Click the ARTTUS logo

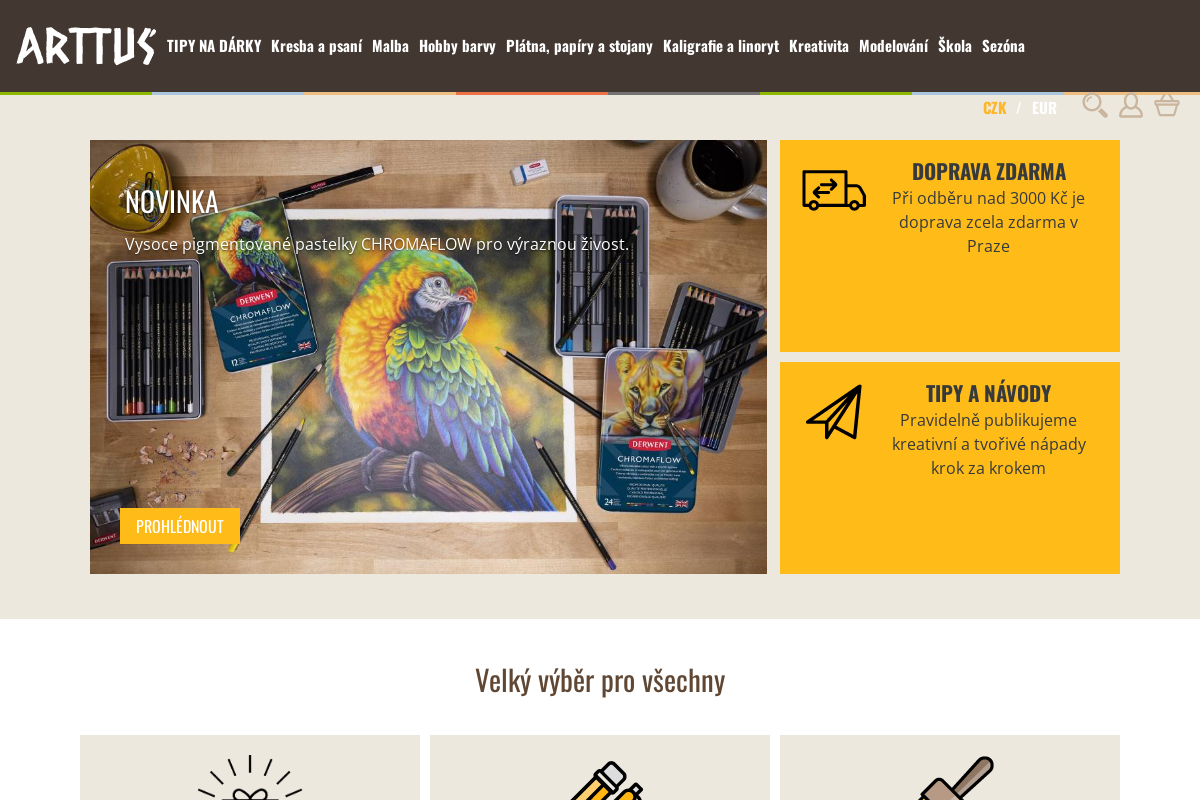(86, 46)
